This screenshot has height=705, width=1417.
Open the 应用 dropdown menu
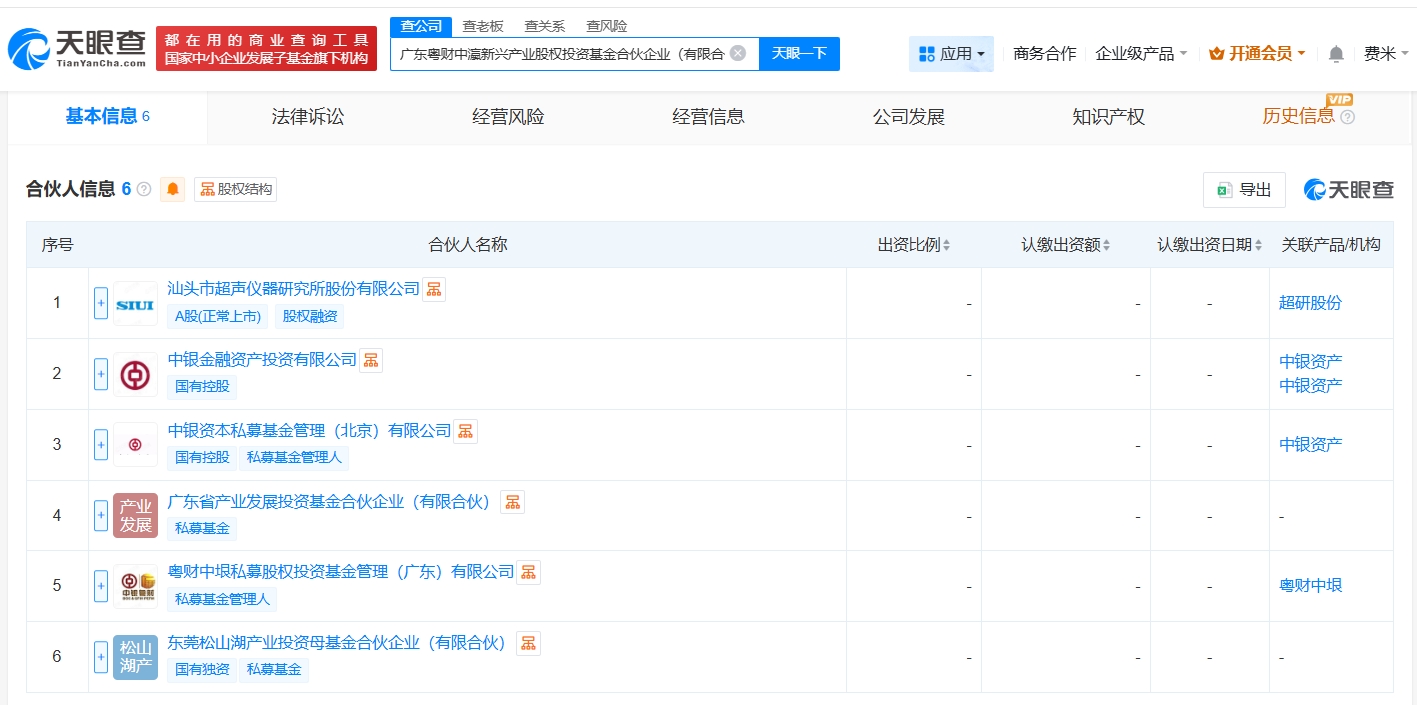(951, 54)
